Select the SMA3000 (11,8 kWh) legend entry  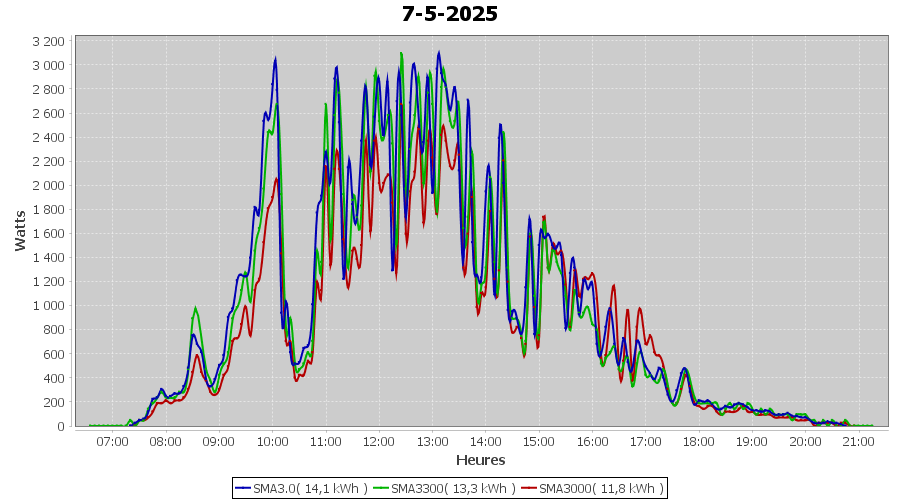pyautogui.click(x=592, y=489)
